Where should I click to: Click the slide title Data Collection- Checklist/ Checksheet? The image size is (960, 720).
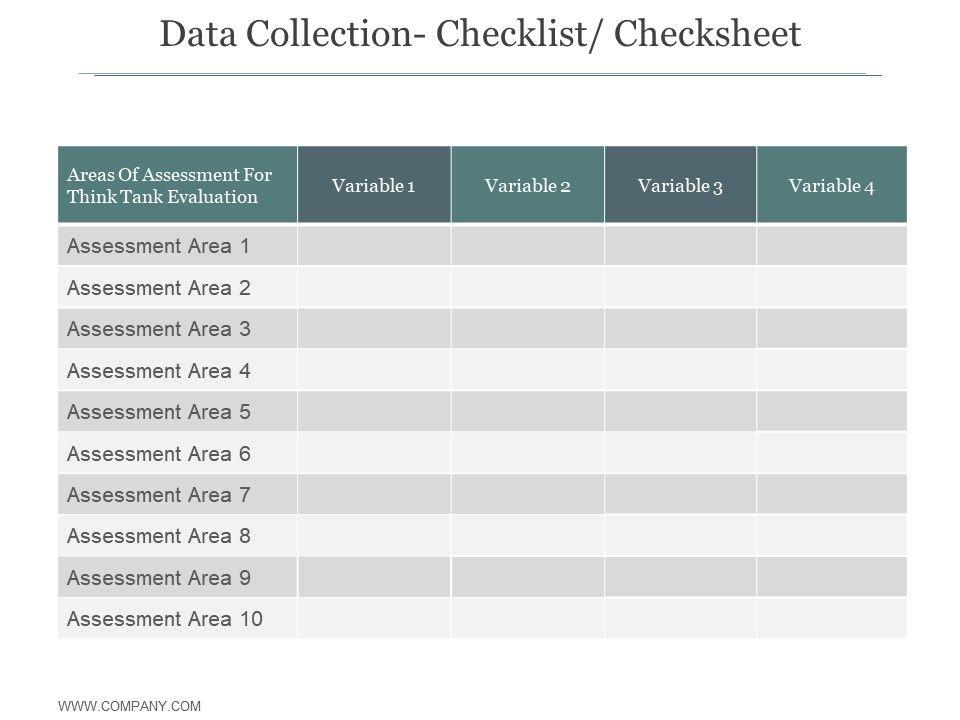[x=480, y=35]
